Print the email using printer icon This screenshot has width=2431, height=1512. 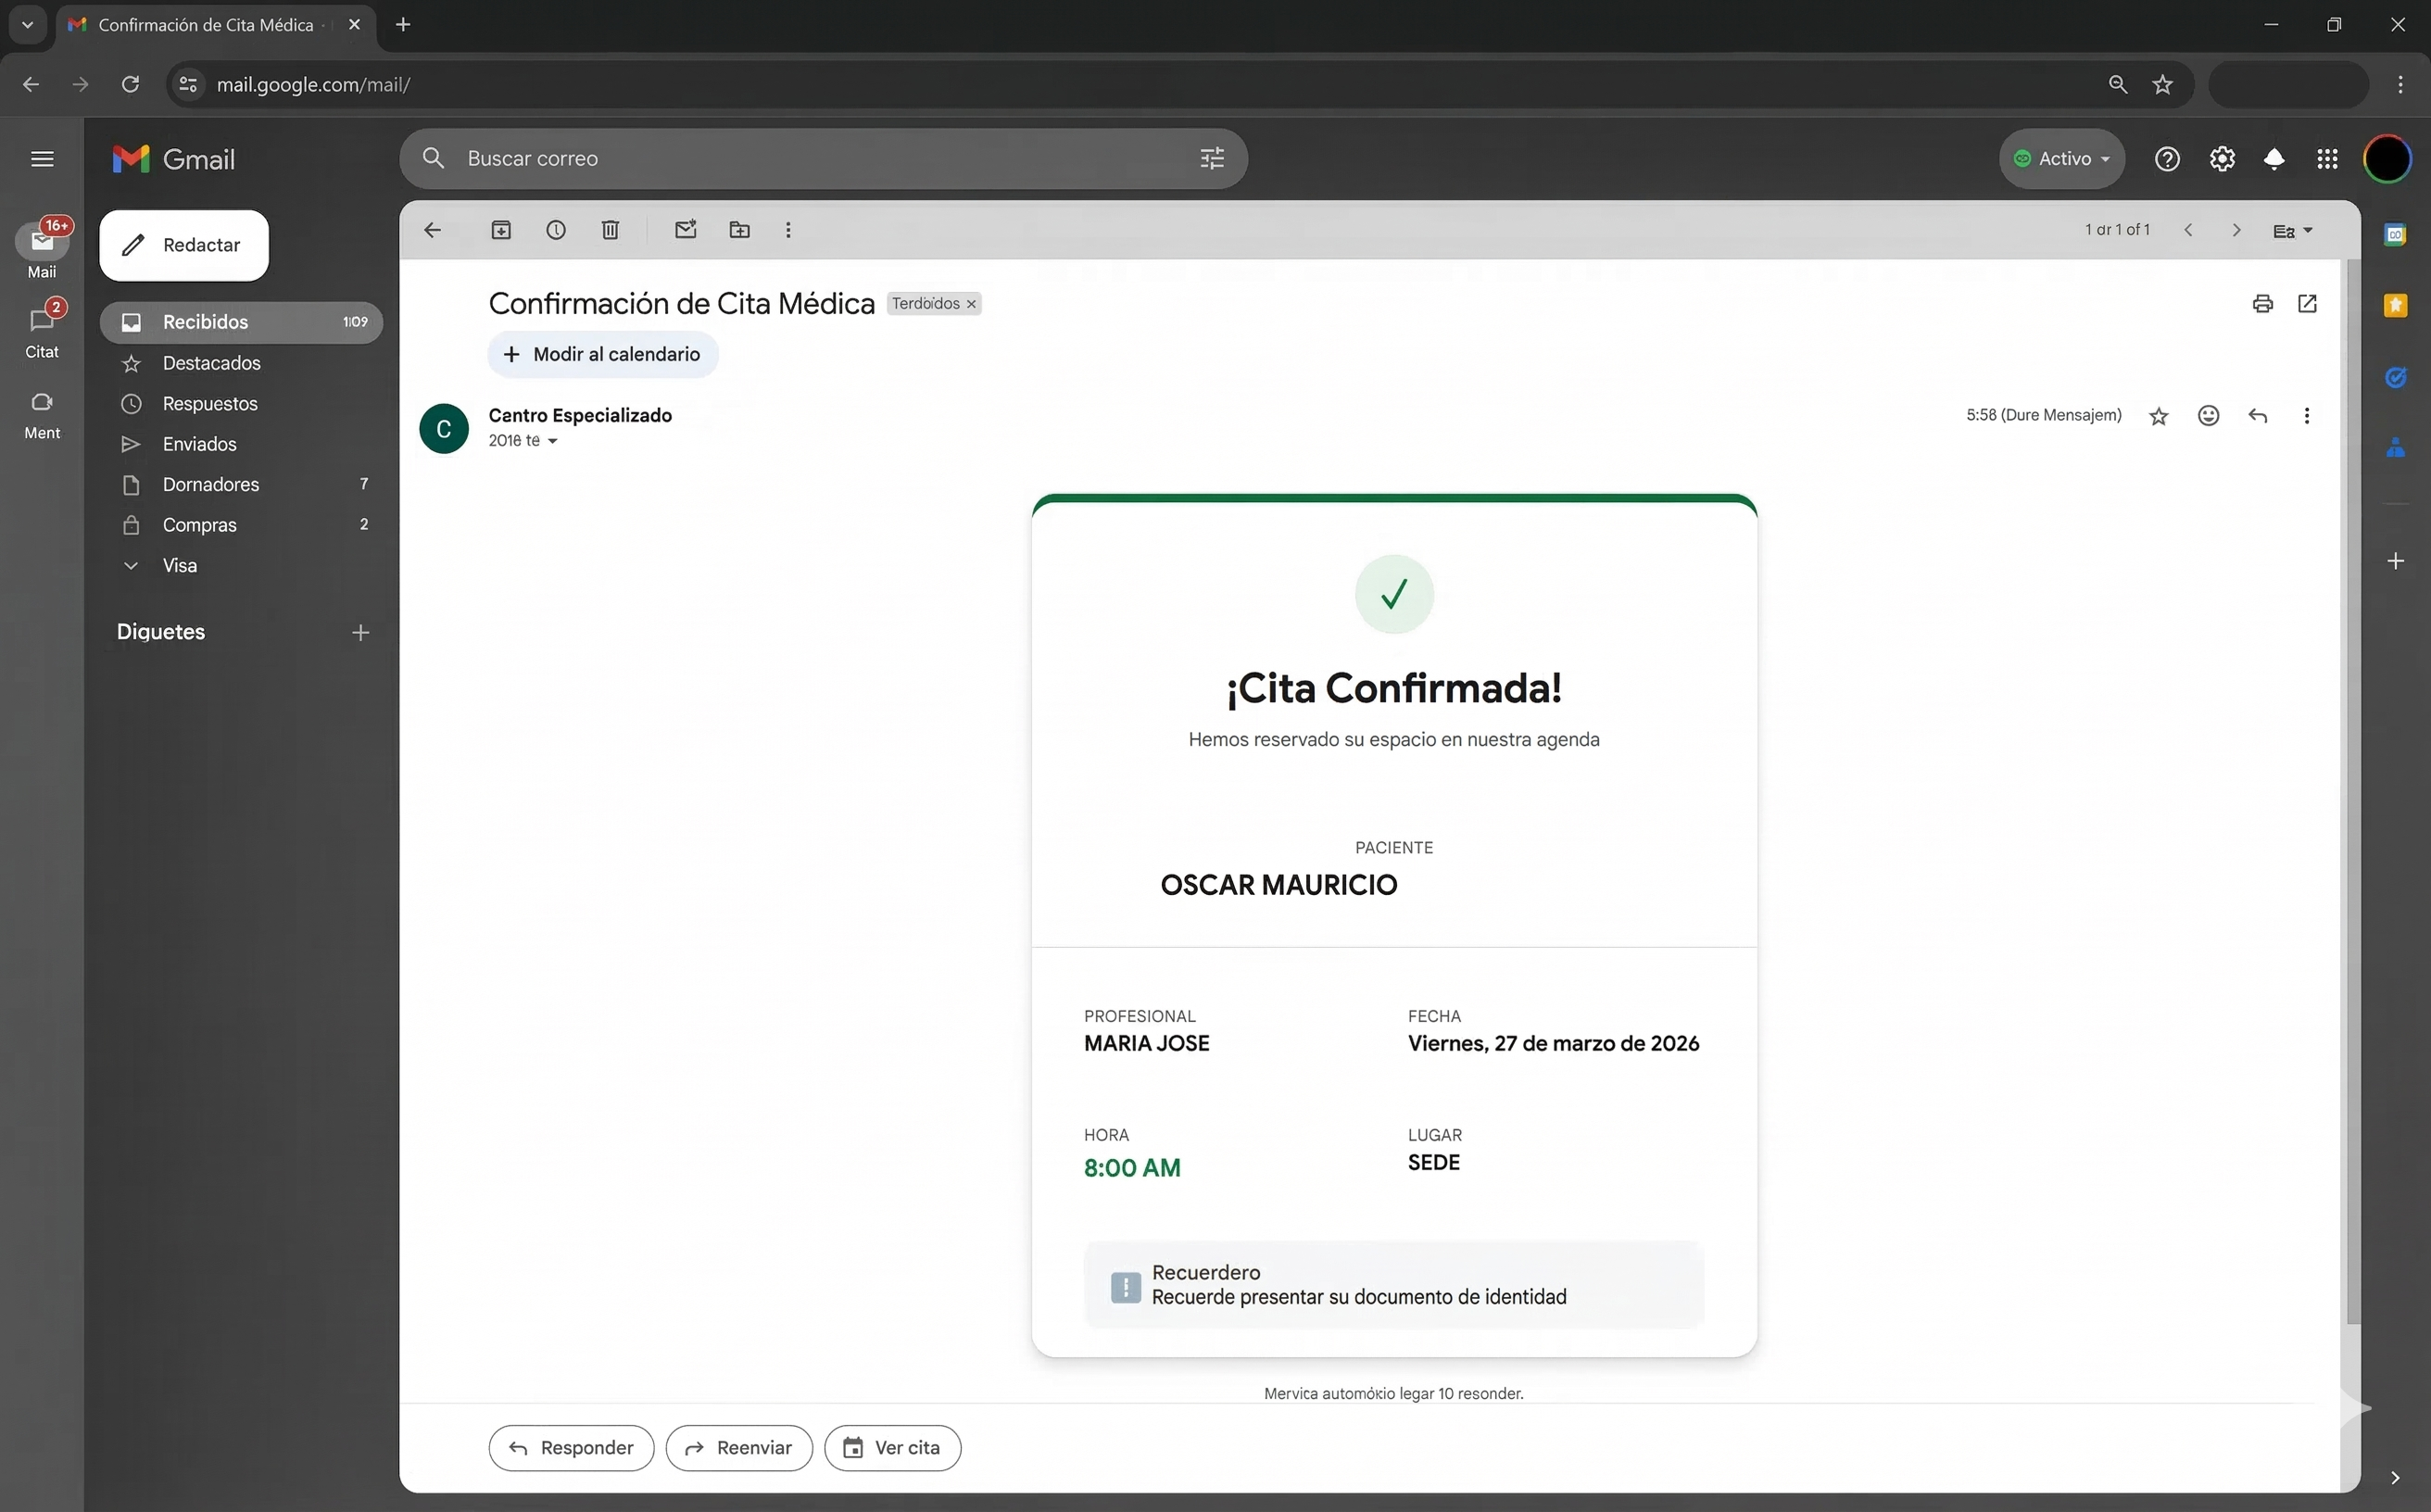click(x=2262, y=303)
